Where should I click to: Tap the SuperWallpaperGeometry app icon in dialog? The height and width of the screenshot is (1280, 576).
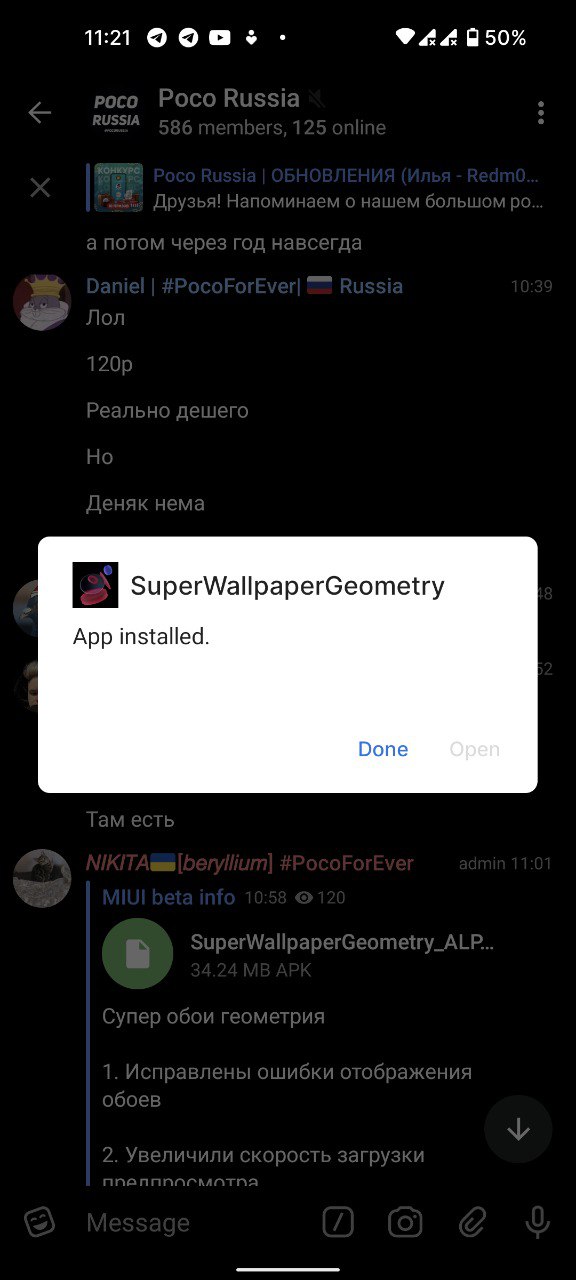[x=96, y=585]
